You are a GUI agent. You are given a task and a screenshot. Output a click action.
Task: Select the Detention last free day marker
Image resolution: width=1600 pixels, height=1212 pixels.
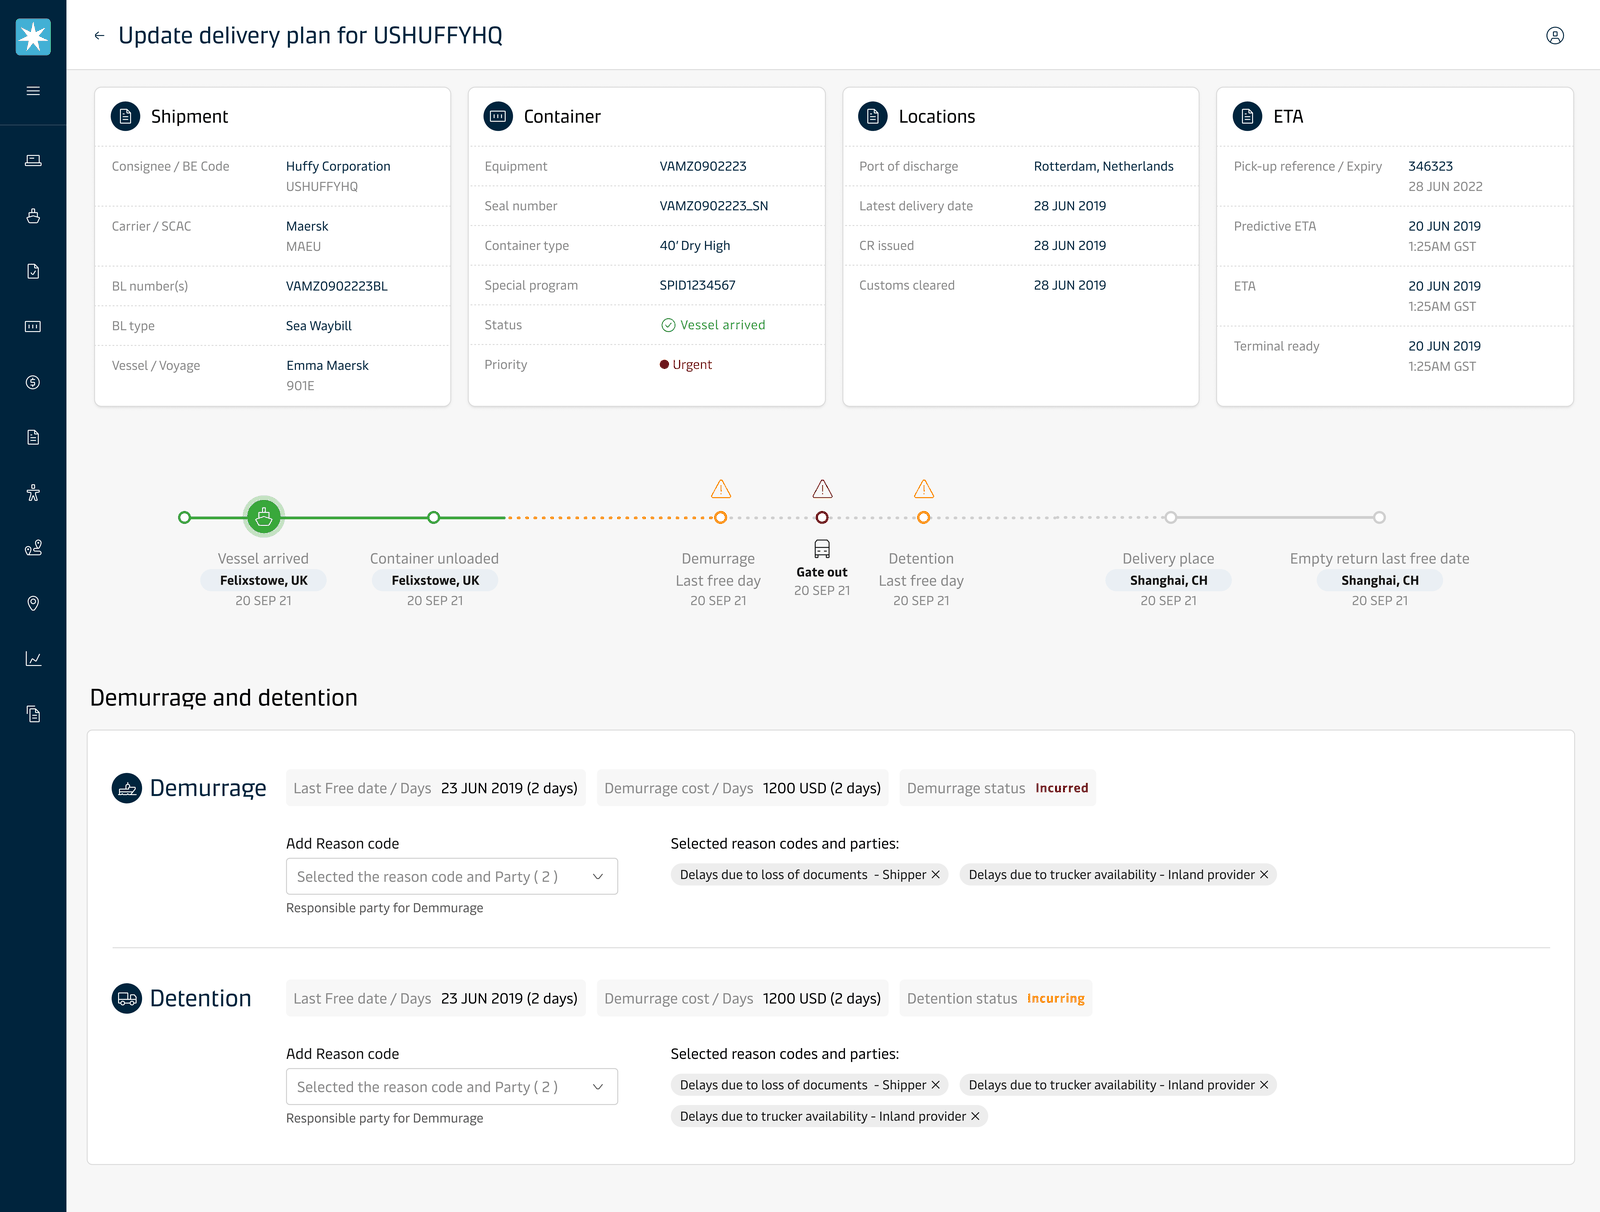[x=924, y=517]
